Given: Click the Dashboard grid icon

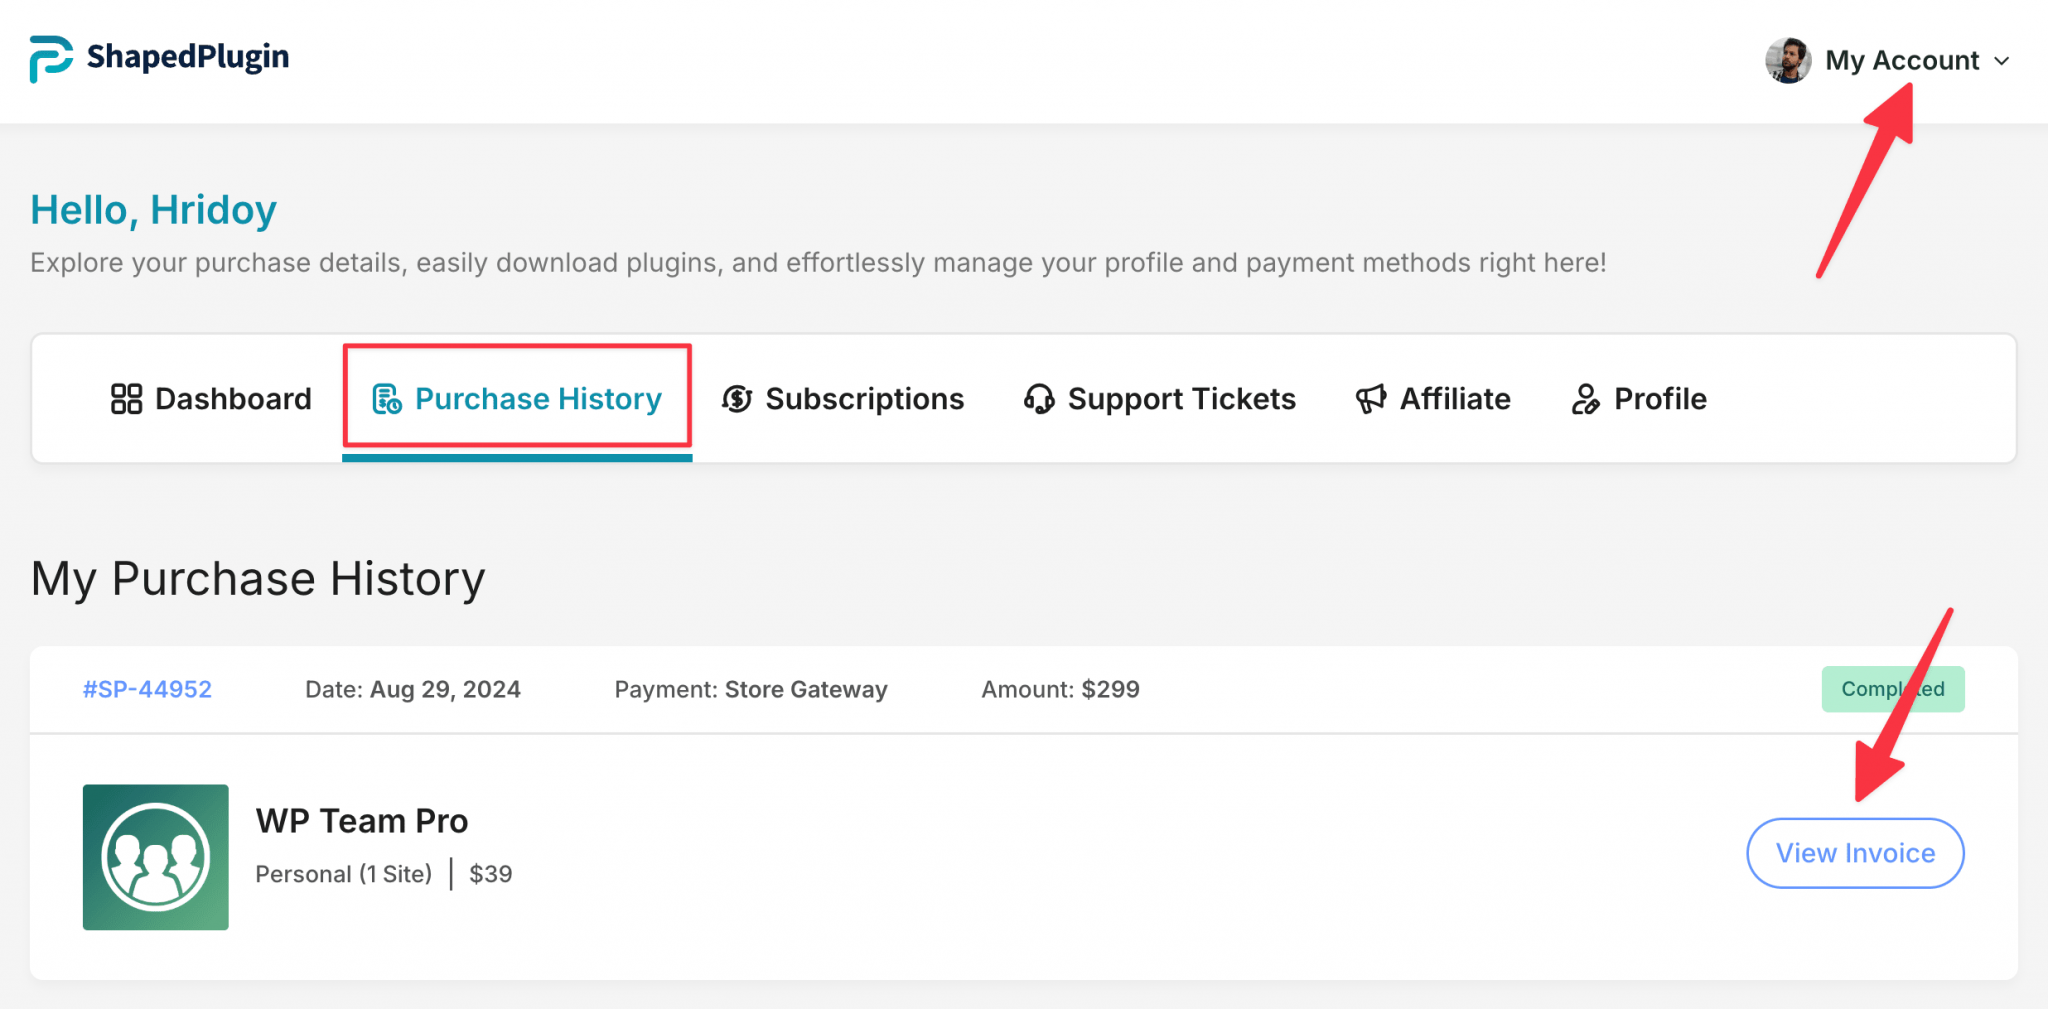Looking at the screenshot, I should [x=126, y=399].
